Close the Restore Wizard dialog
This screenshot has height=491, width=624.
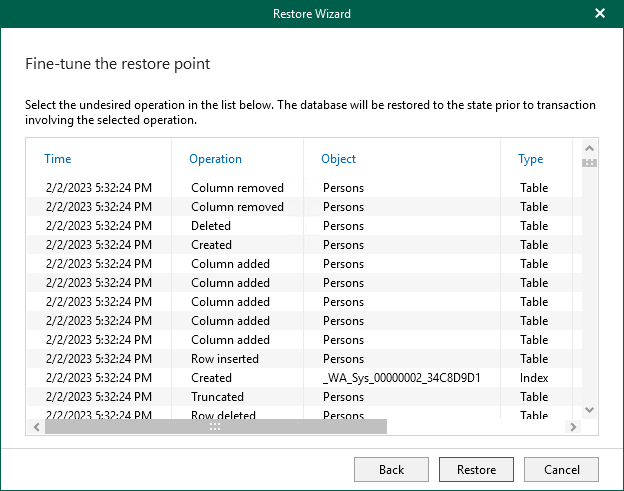click(600, 14)
